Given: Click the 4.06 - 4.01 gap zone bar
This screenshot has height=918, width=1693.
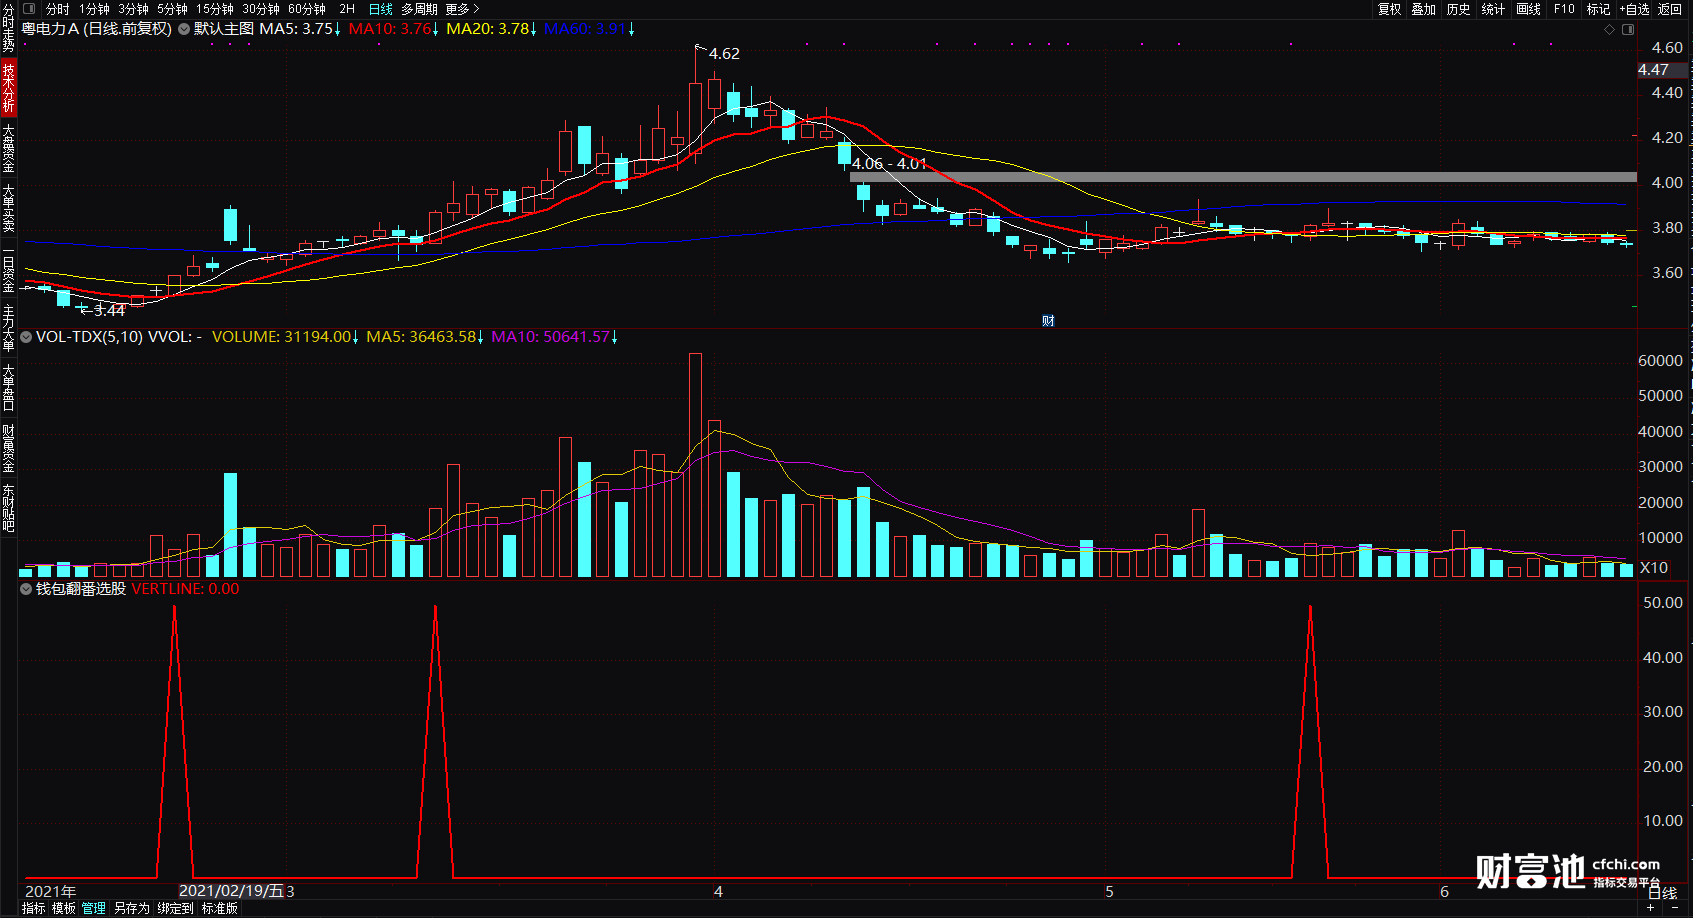Looking at the screenshot, I should [1243, 177].
